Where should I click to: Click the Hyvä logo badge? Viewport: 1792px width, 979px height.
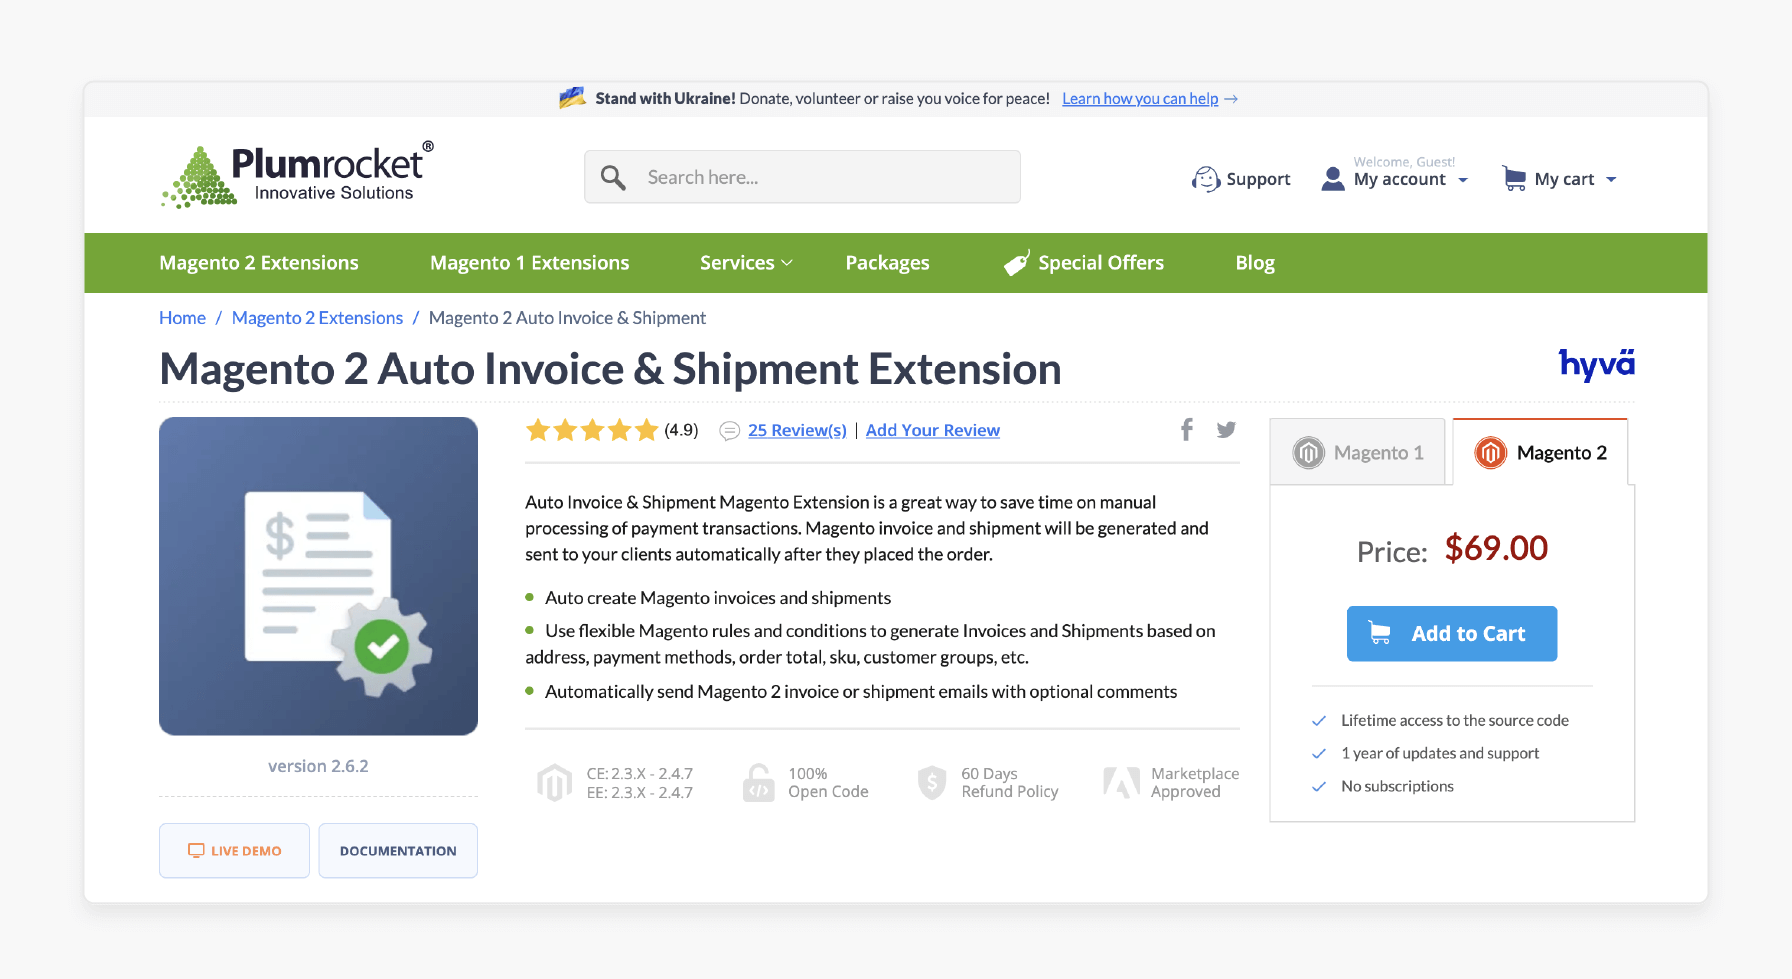pyautogui.click(x=1597, y=364)
